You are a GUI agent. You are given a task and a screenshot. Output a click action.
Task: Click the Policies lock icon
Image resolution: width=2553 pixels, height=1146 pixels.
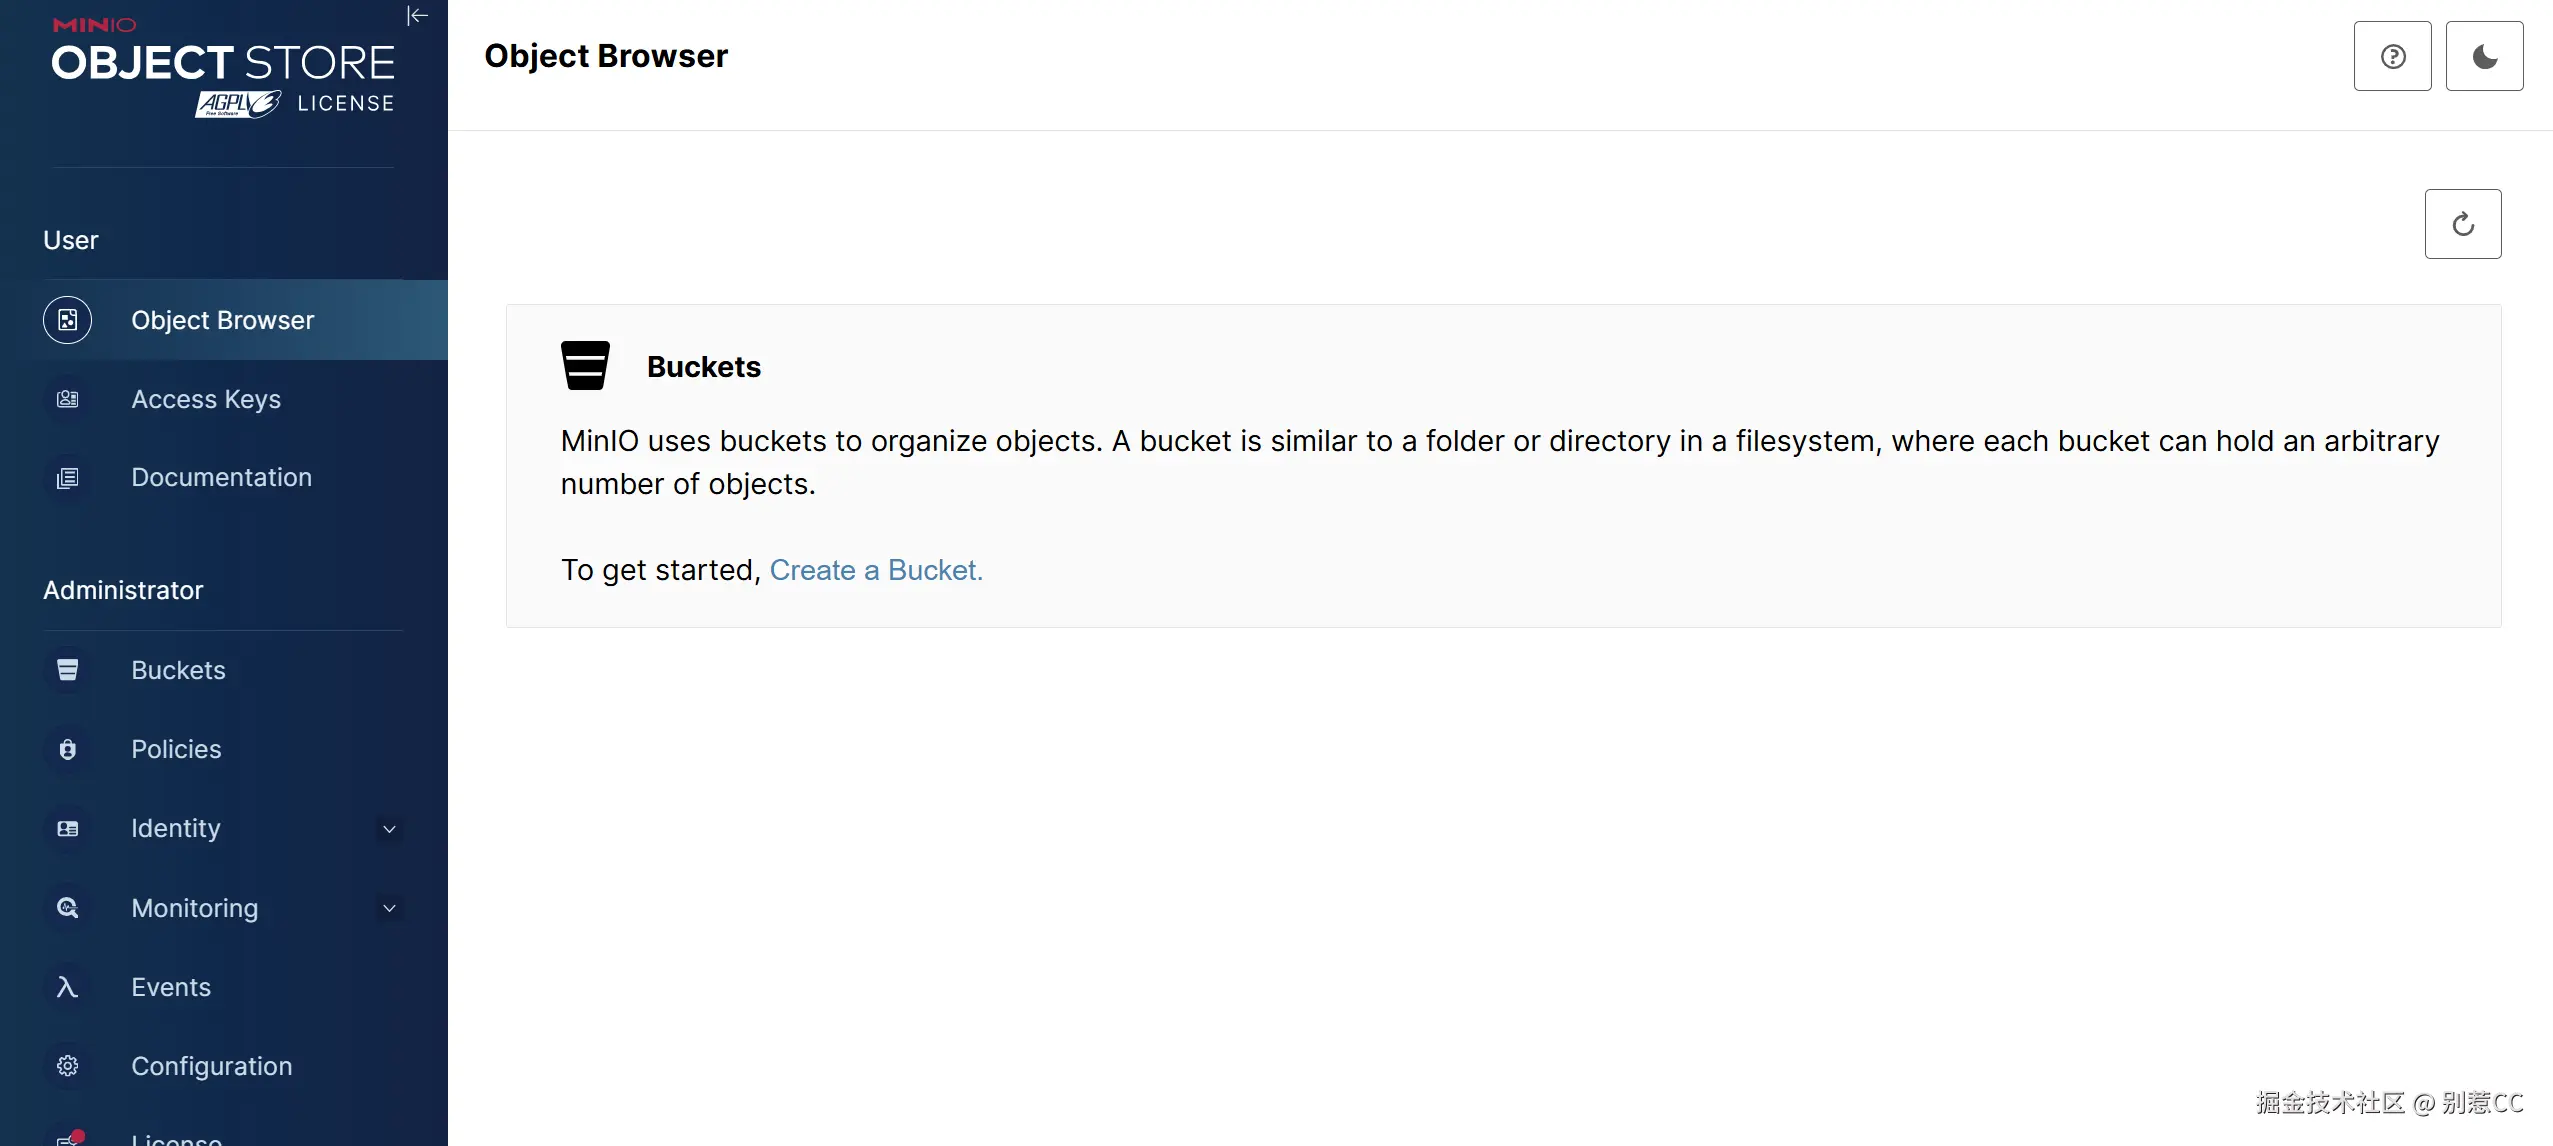67,749
